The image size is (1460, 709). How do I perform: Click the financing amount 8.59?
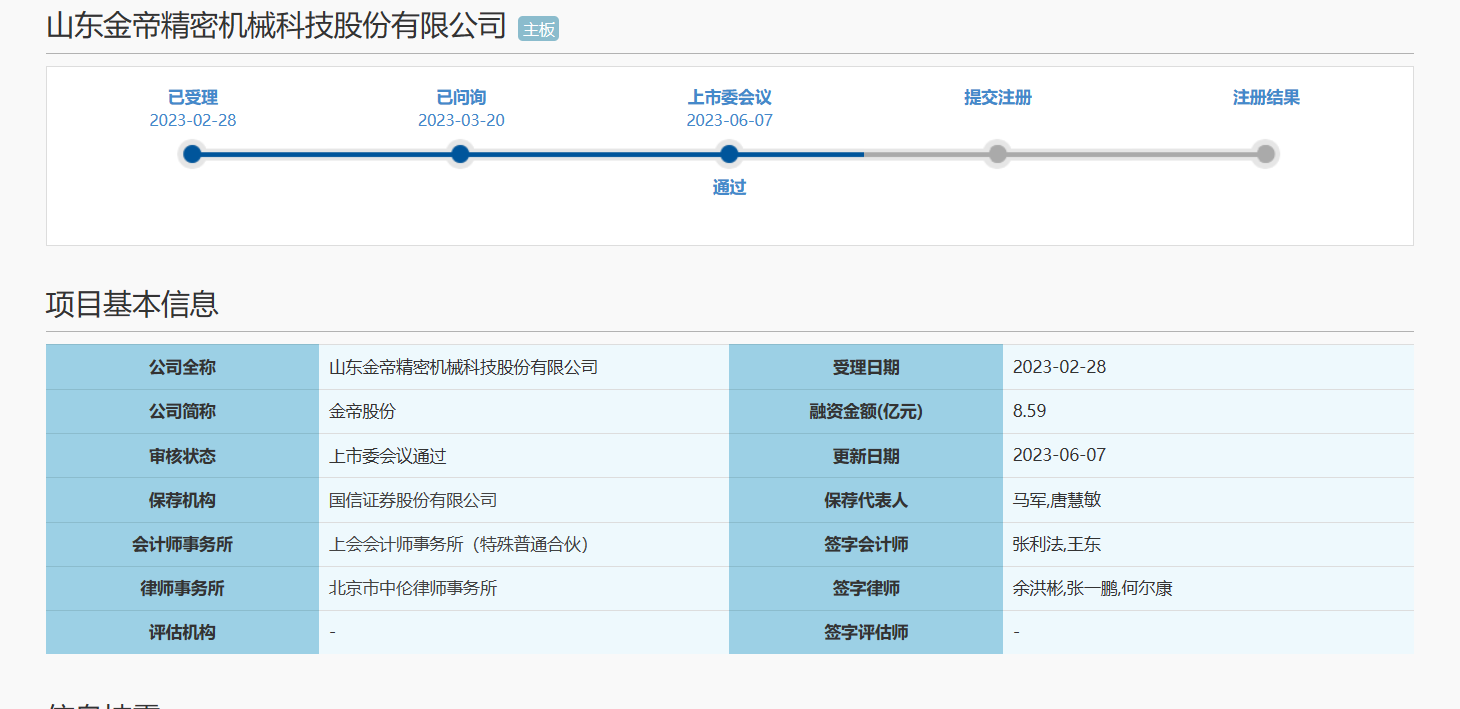coord(1208,411)
